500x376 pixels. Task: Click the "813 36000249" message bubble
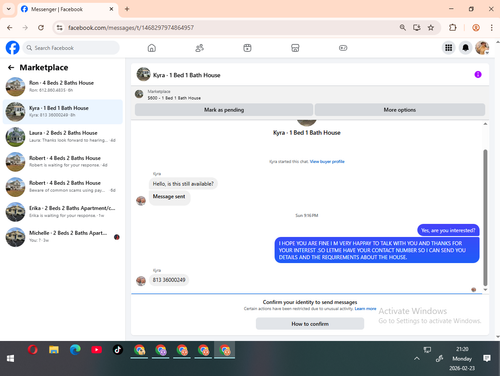pyautogui.click(x=169, y=280)
